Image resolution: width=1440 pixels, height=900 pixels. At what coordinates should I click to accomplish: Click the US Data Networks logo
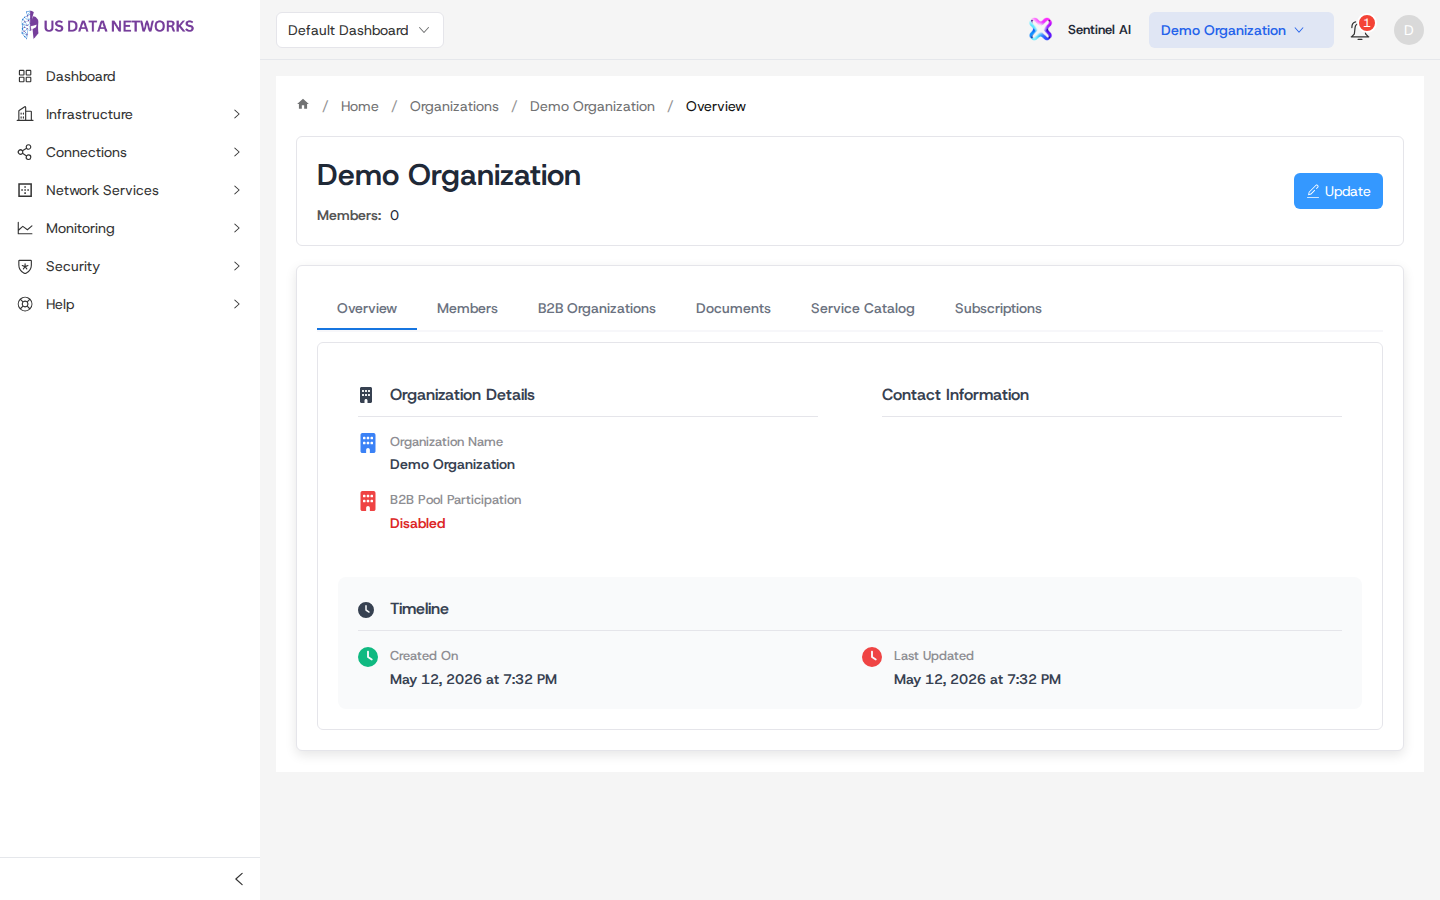[107, 26]
